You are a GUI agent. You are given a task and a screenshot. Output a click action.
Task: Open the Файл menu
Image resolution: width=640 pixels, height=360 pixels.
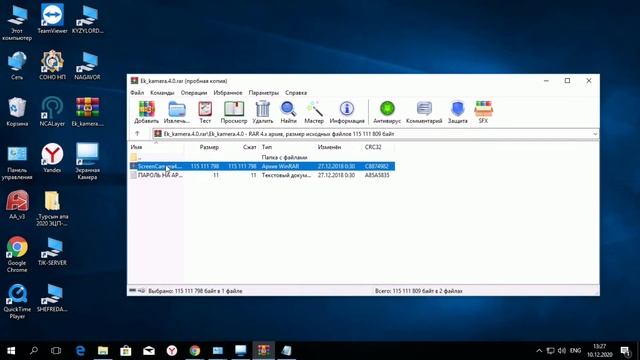coord(137,93)
